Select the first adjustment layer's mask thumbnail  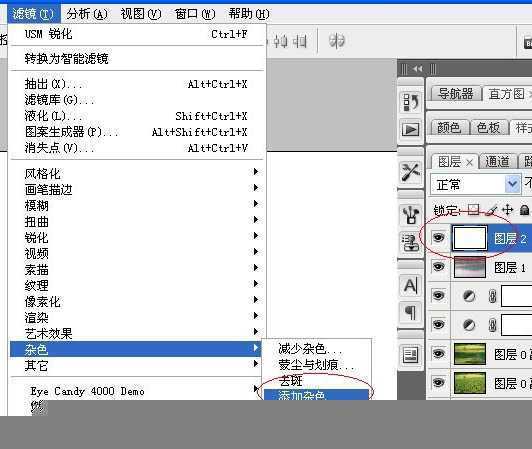tap(516, 296)
